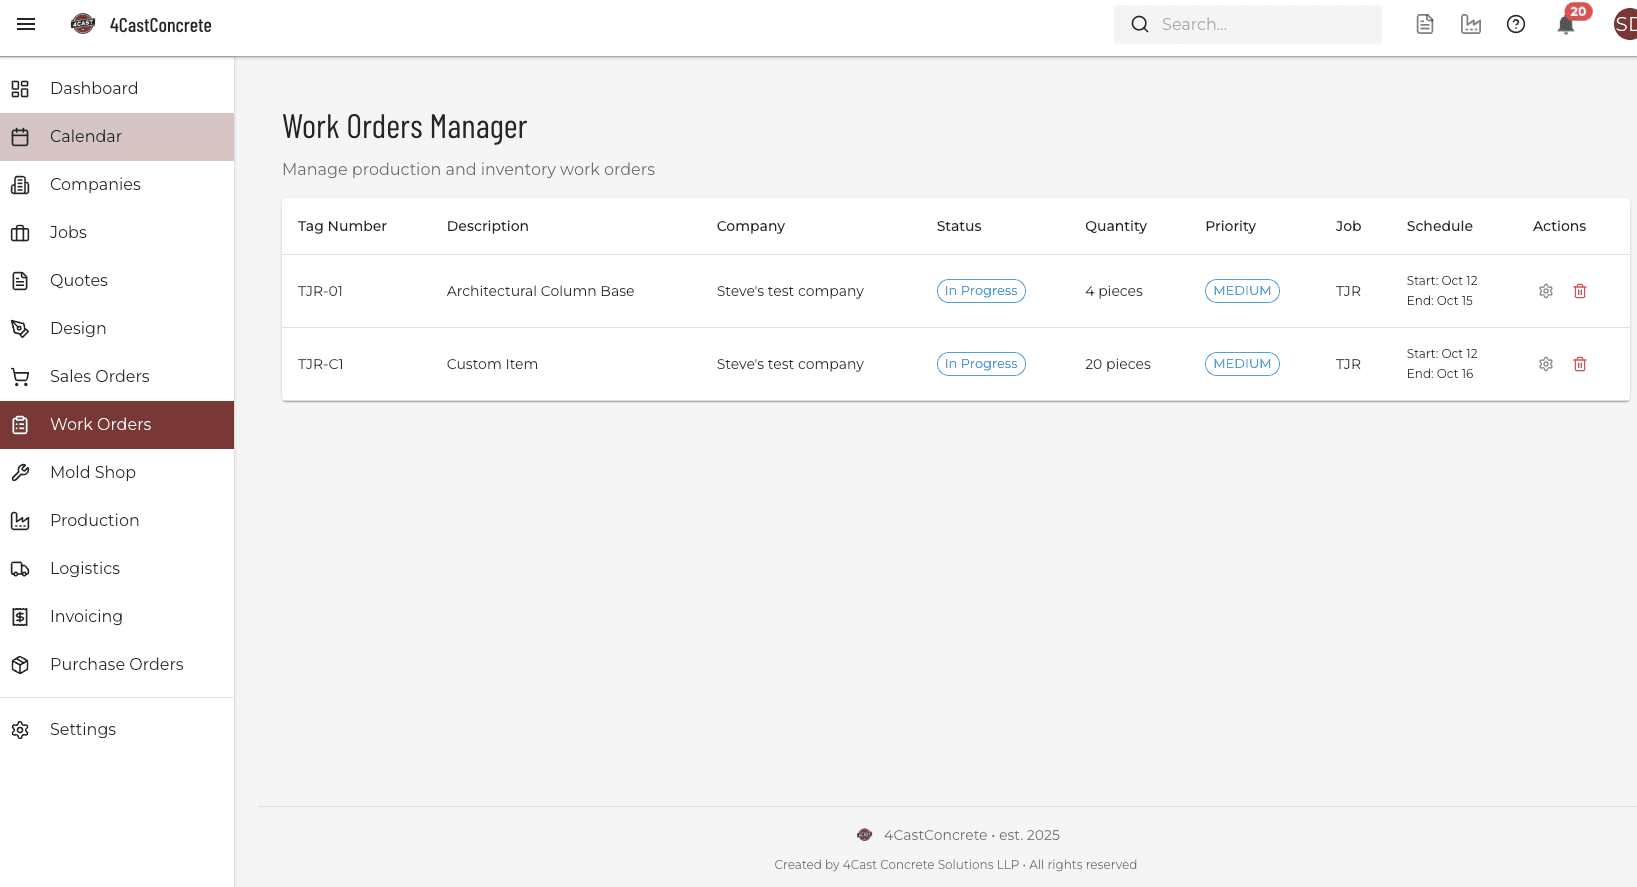The image size is (1637, 887).
Task: Click the user avatar in top corner
Action: 1625,25
